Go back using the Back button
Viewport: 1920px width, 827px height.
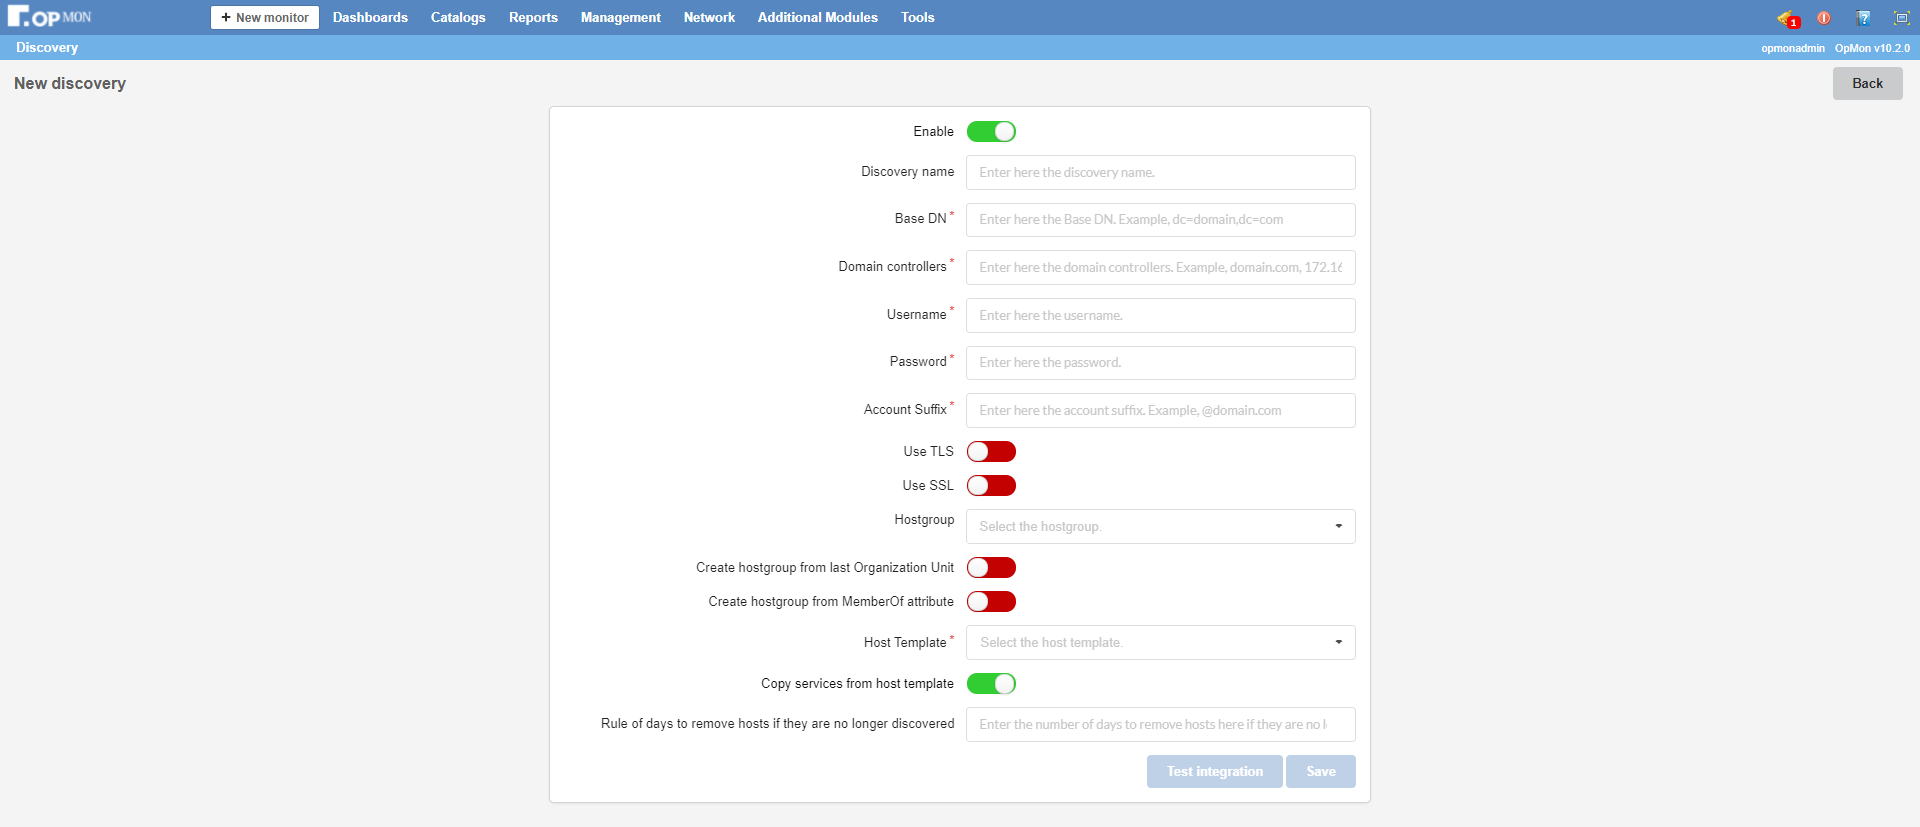(x=1867, y=84)
